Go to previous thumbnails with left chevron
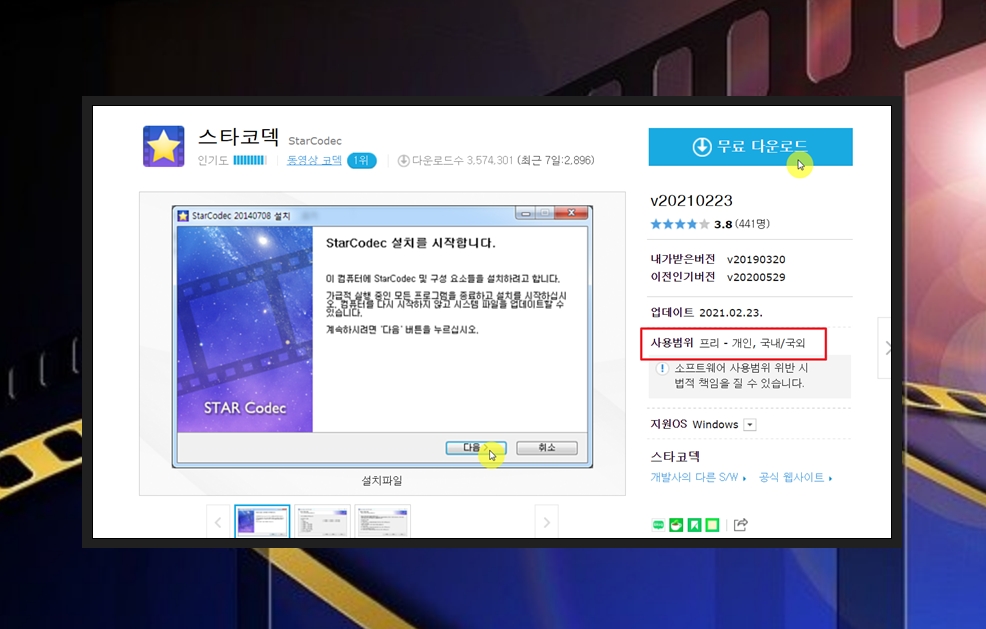 [x=218, y=522]
